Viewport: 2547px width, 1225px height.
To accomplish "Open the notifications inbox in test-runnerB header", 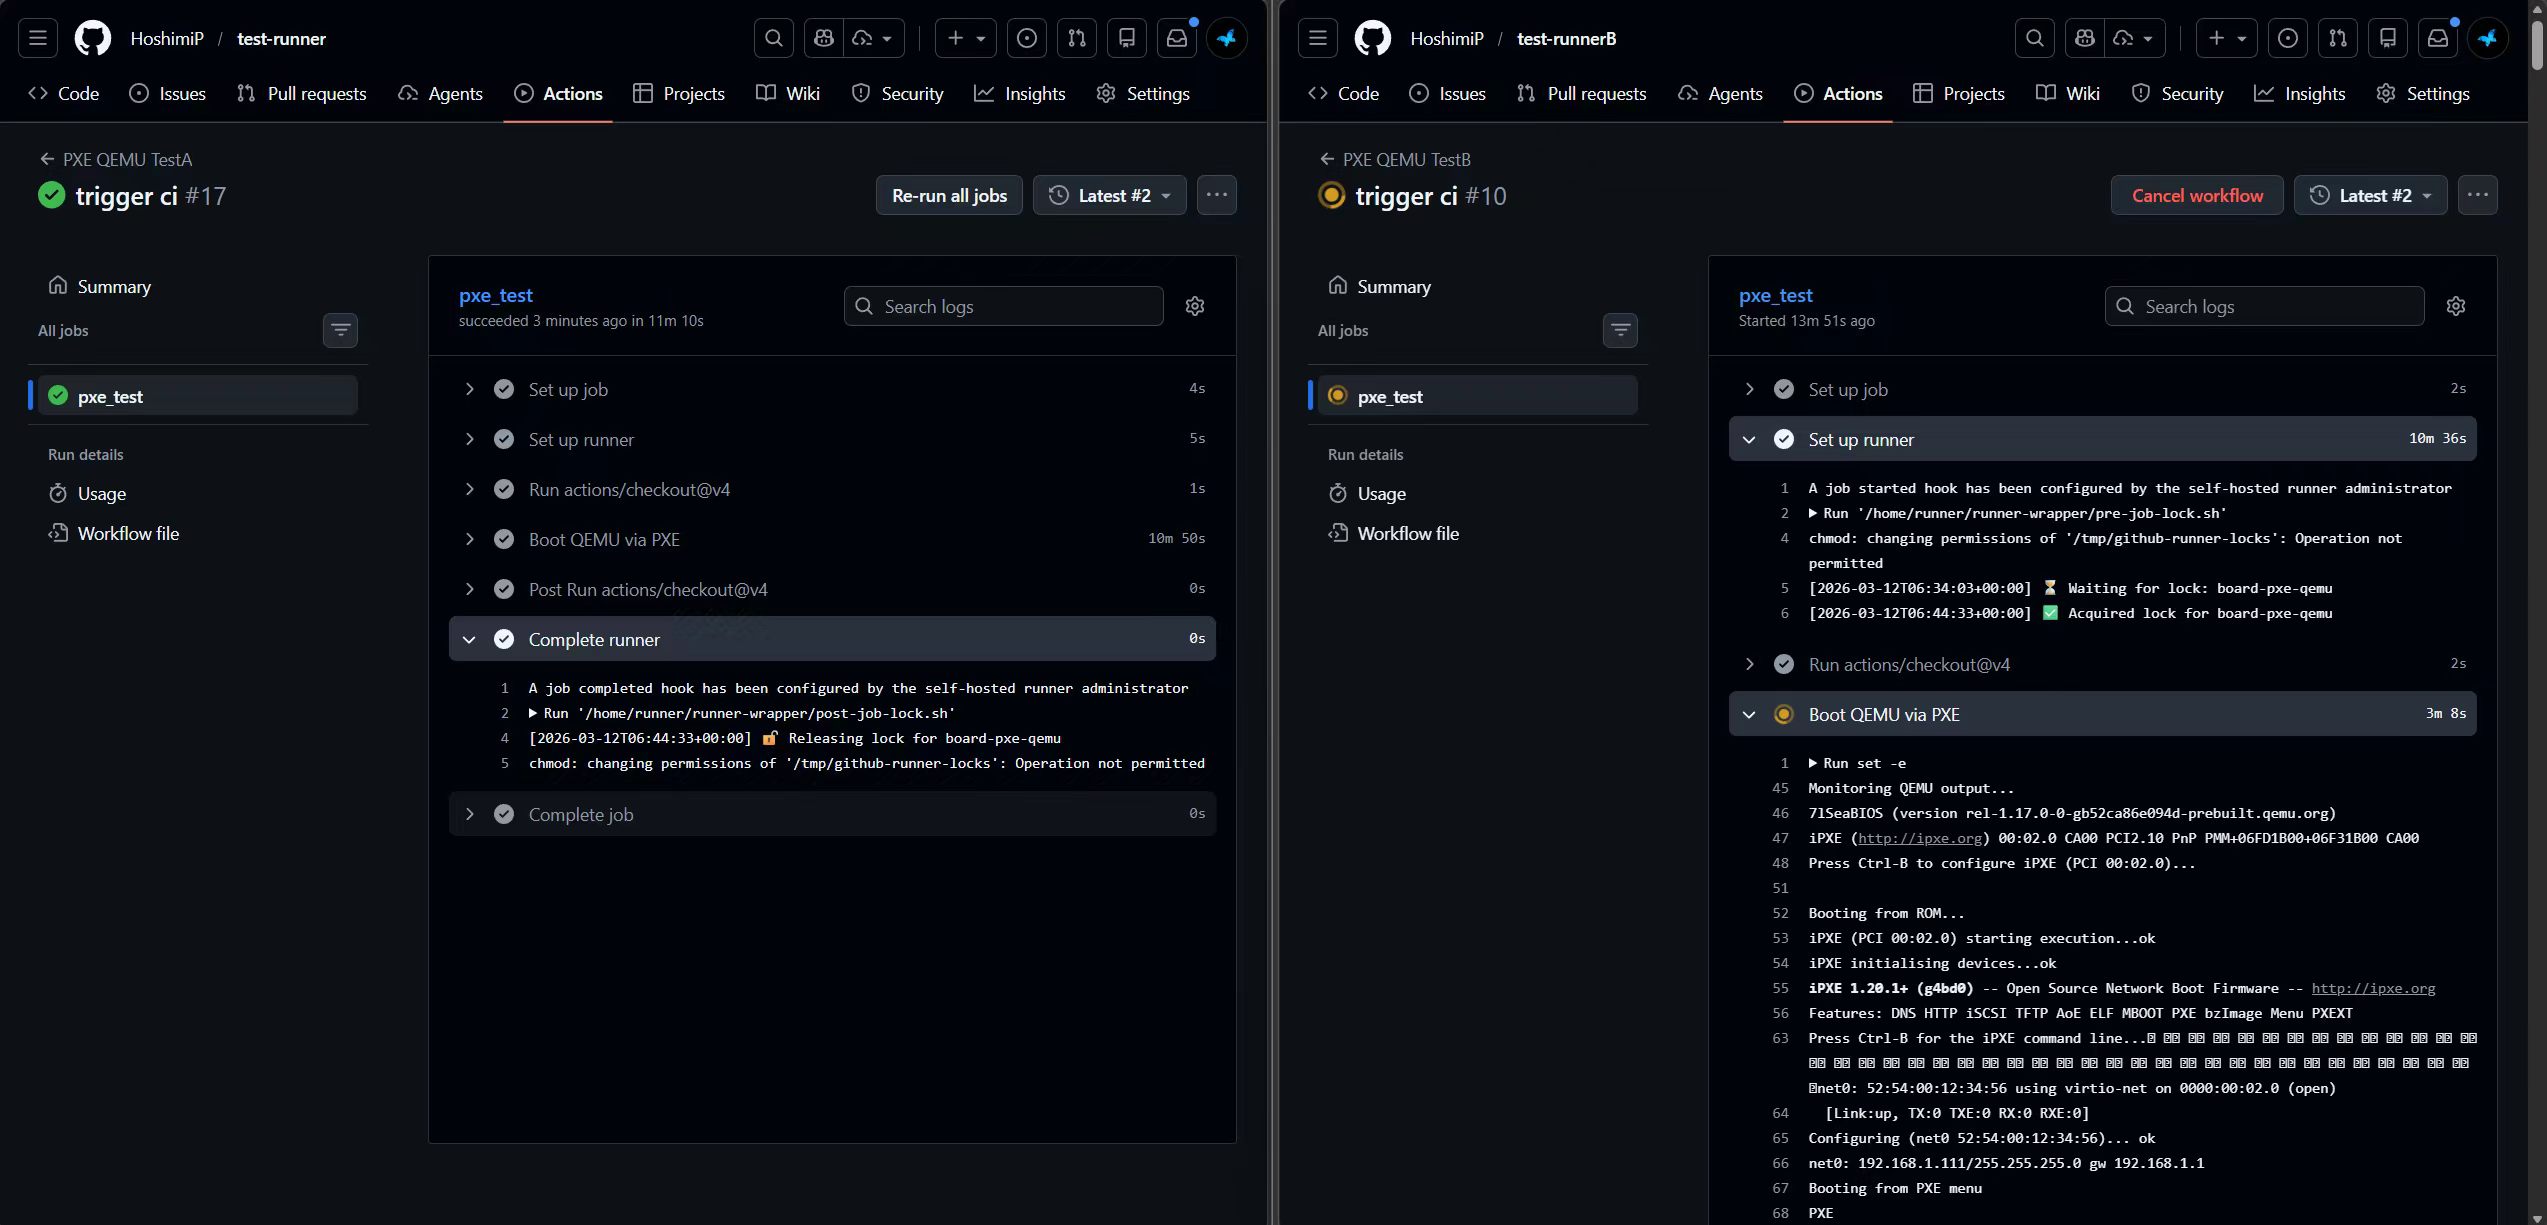I will [x=2437, y=38].
